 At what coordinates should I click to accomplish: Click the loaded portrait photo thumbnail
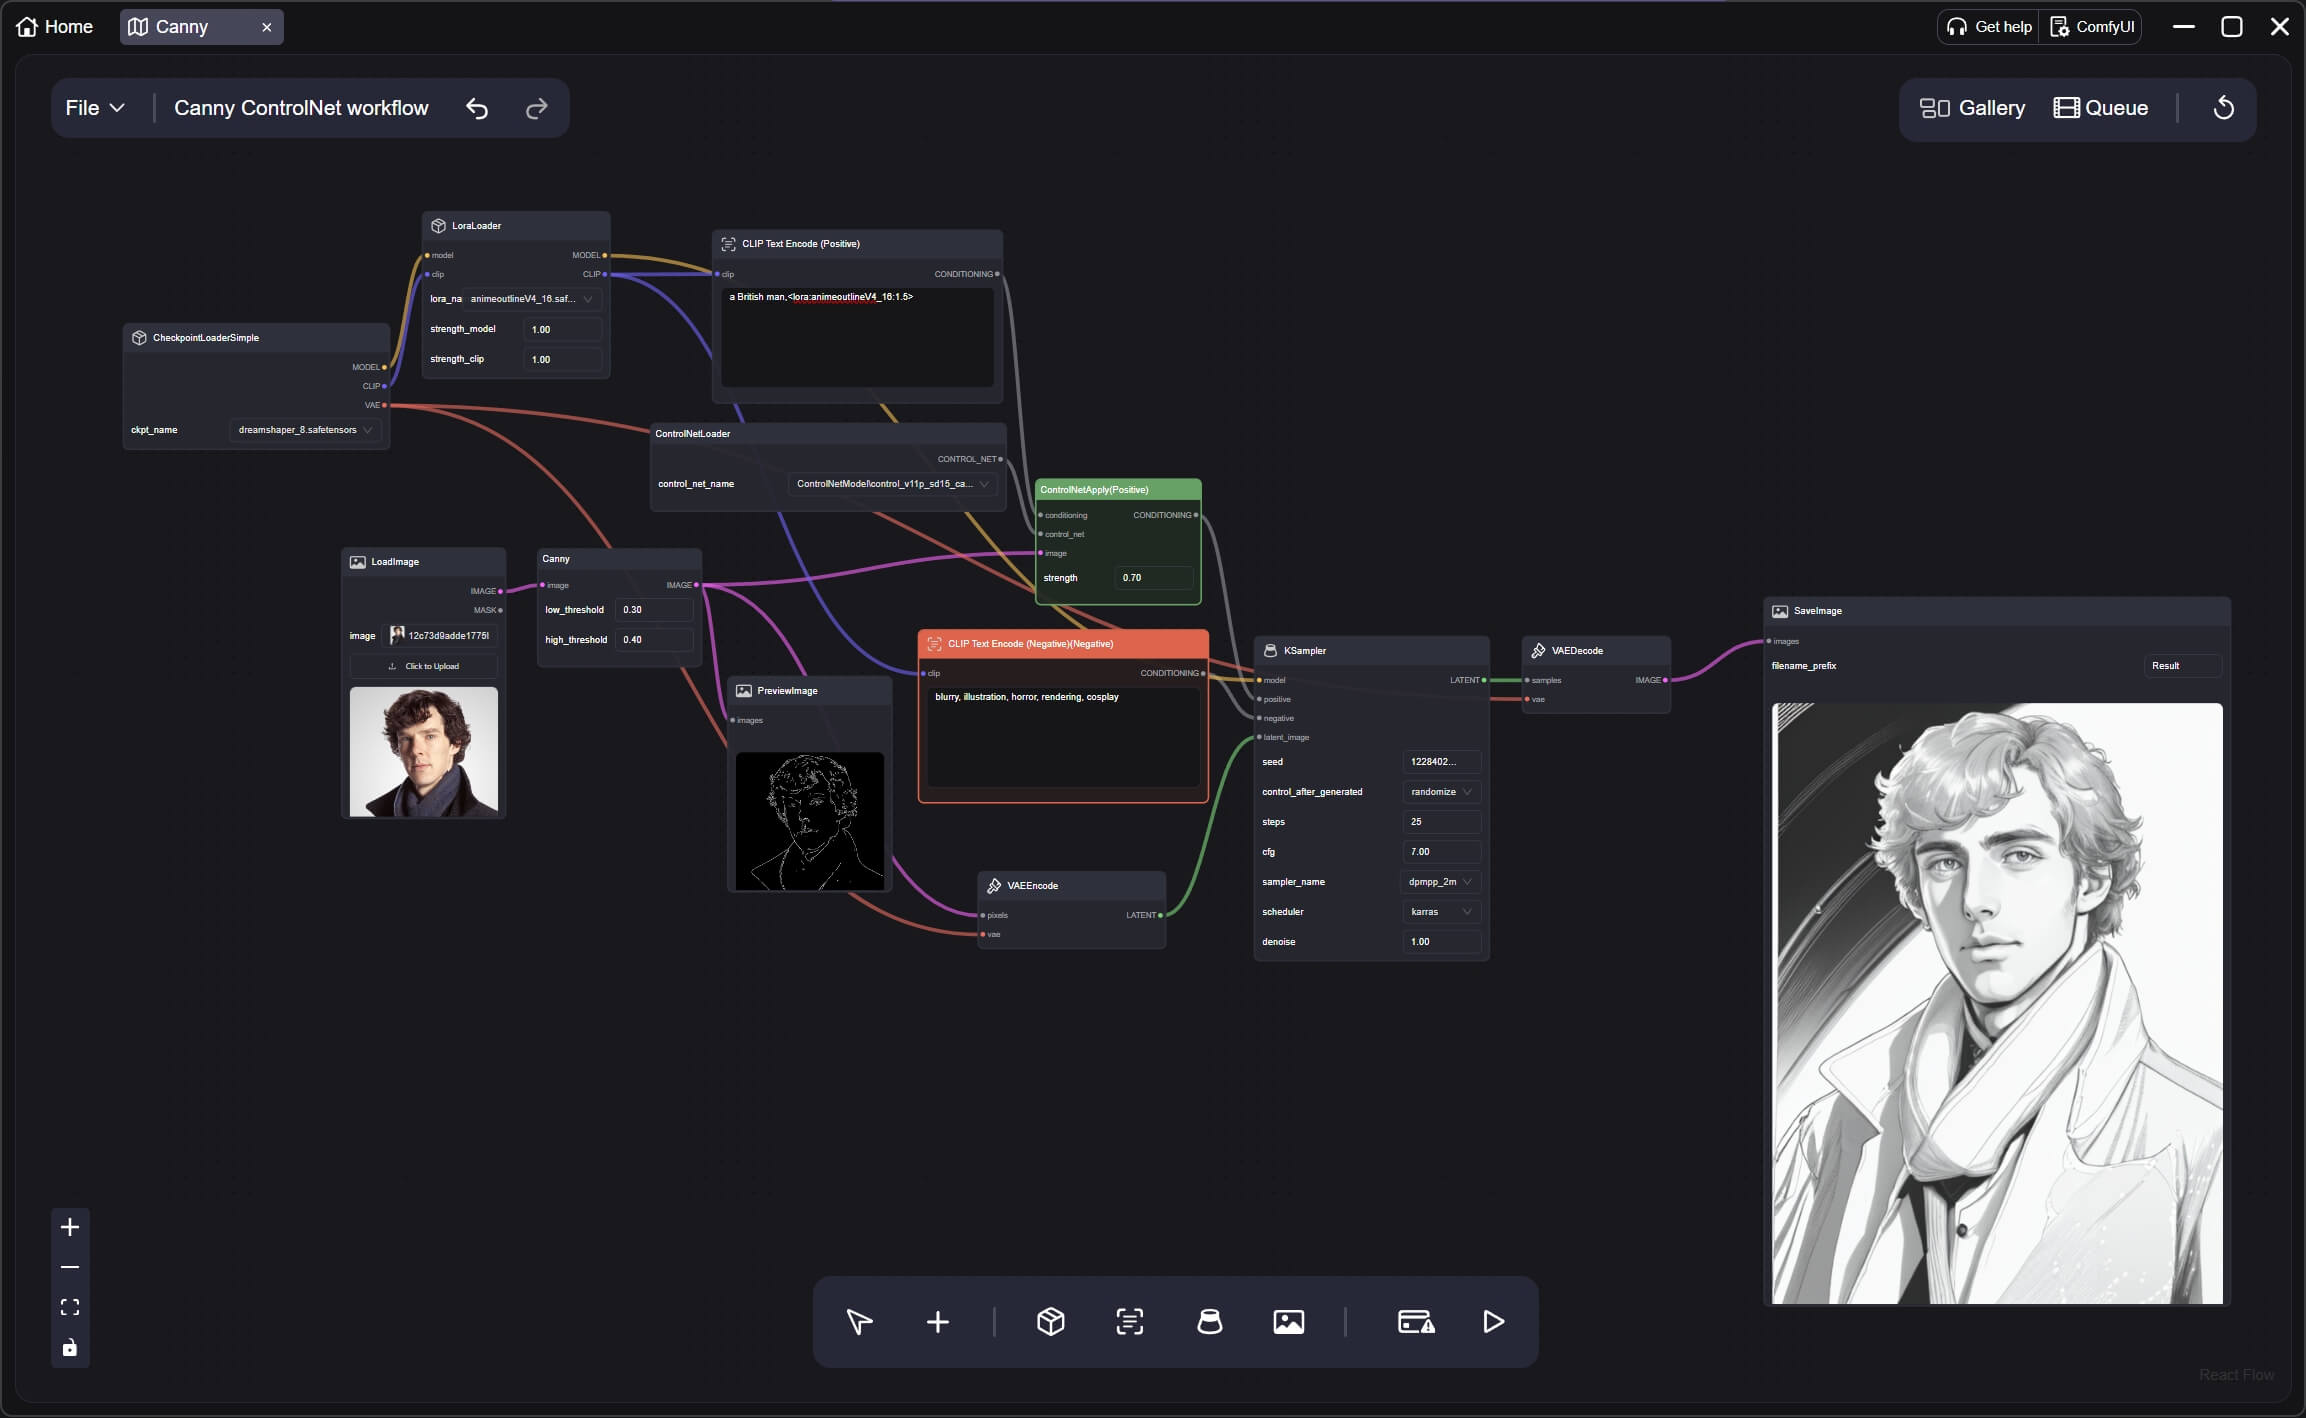click(x=424, y=751)
